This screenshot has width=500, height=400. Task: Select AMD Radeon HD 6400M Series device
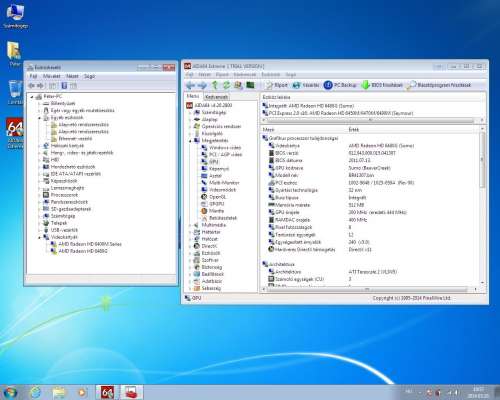click(86, 244)
